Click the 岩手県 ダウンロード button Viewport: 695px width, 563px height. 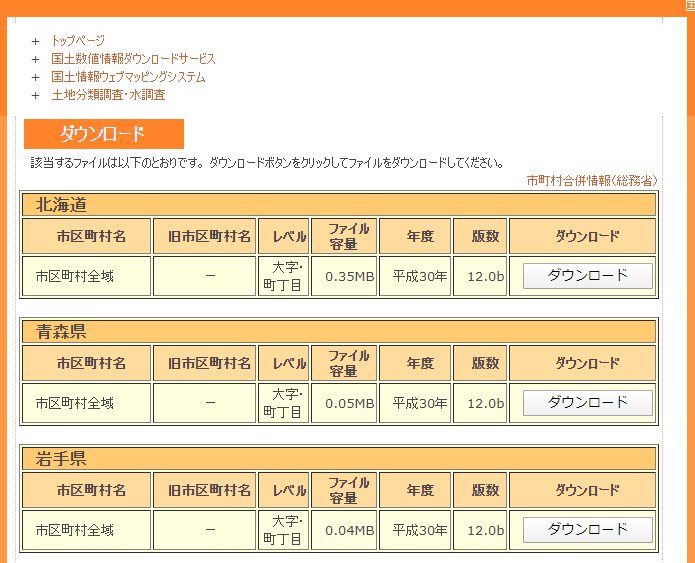587,530
